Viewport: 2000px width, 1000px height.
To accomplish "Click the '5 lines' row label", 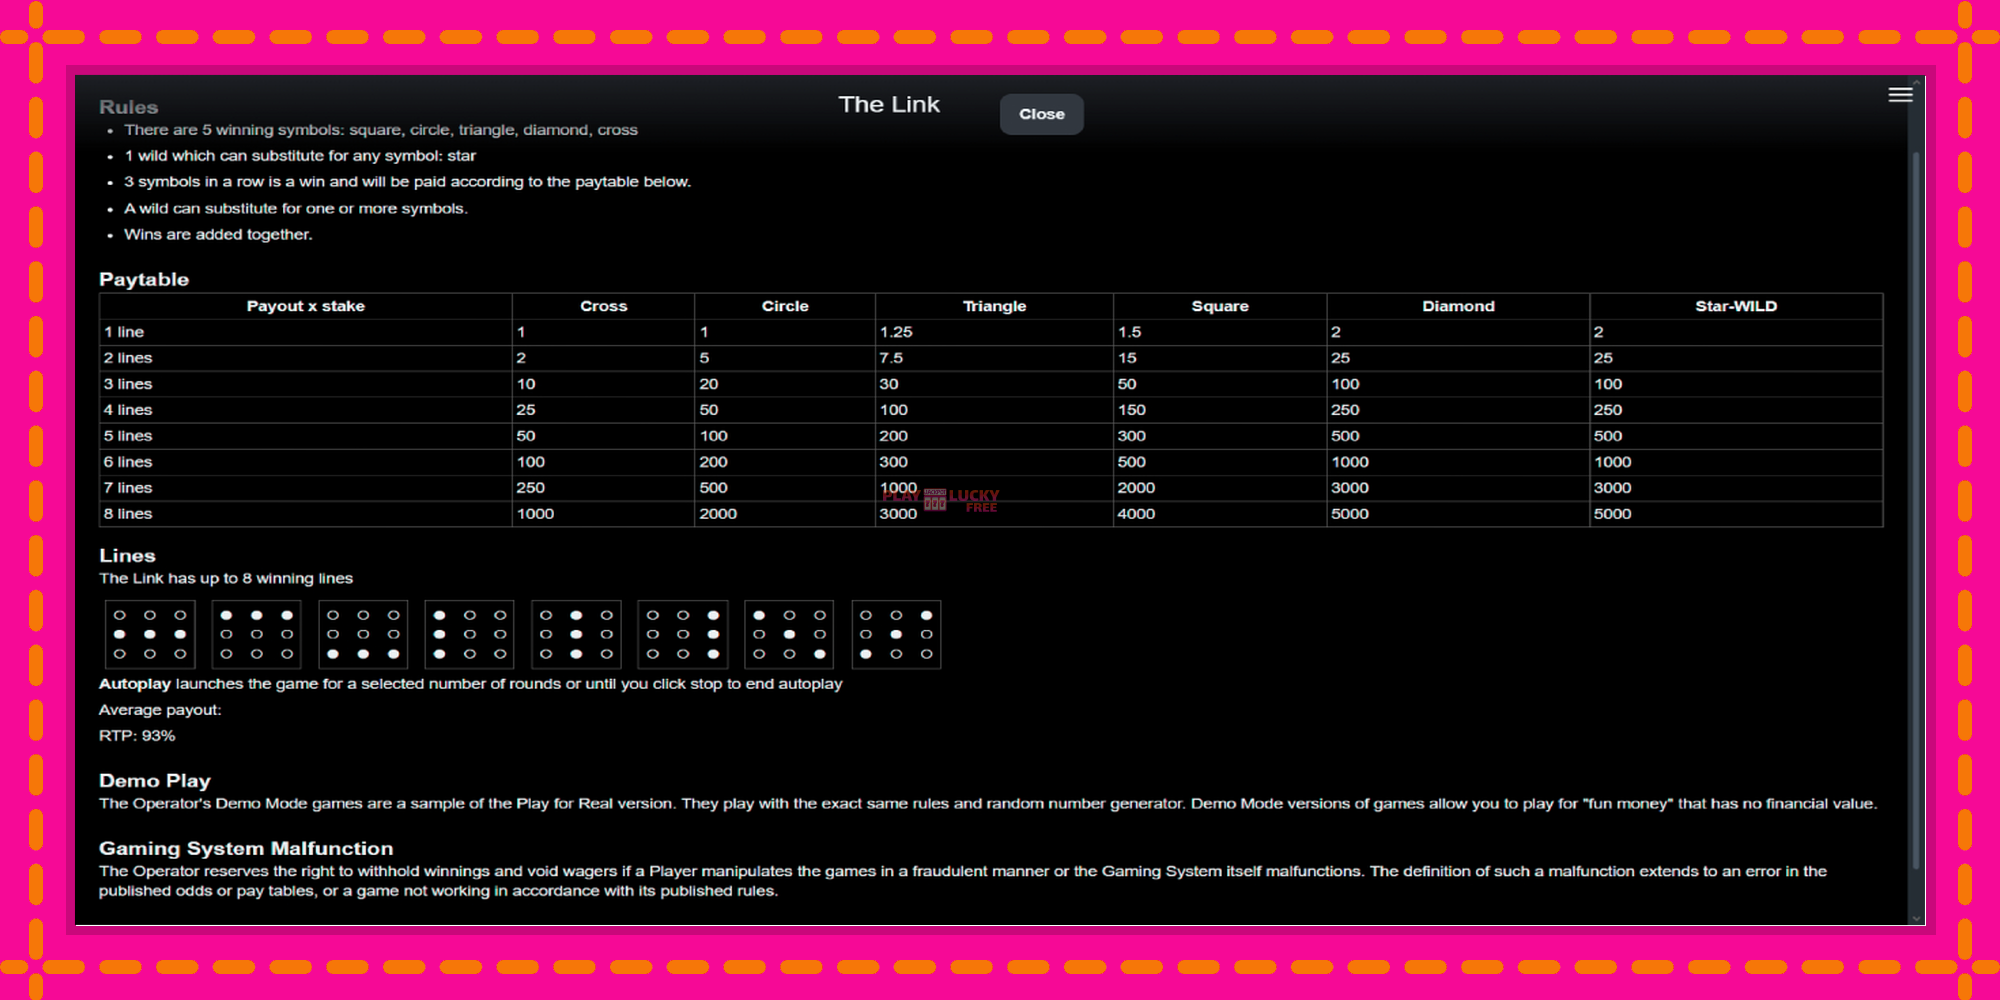I will 128,436.
